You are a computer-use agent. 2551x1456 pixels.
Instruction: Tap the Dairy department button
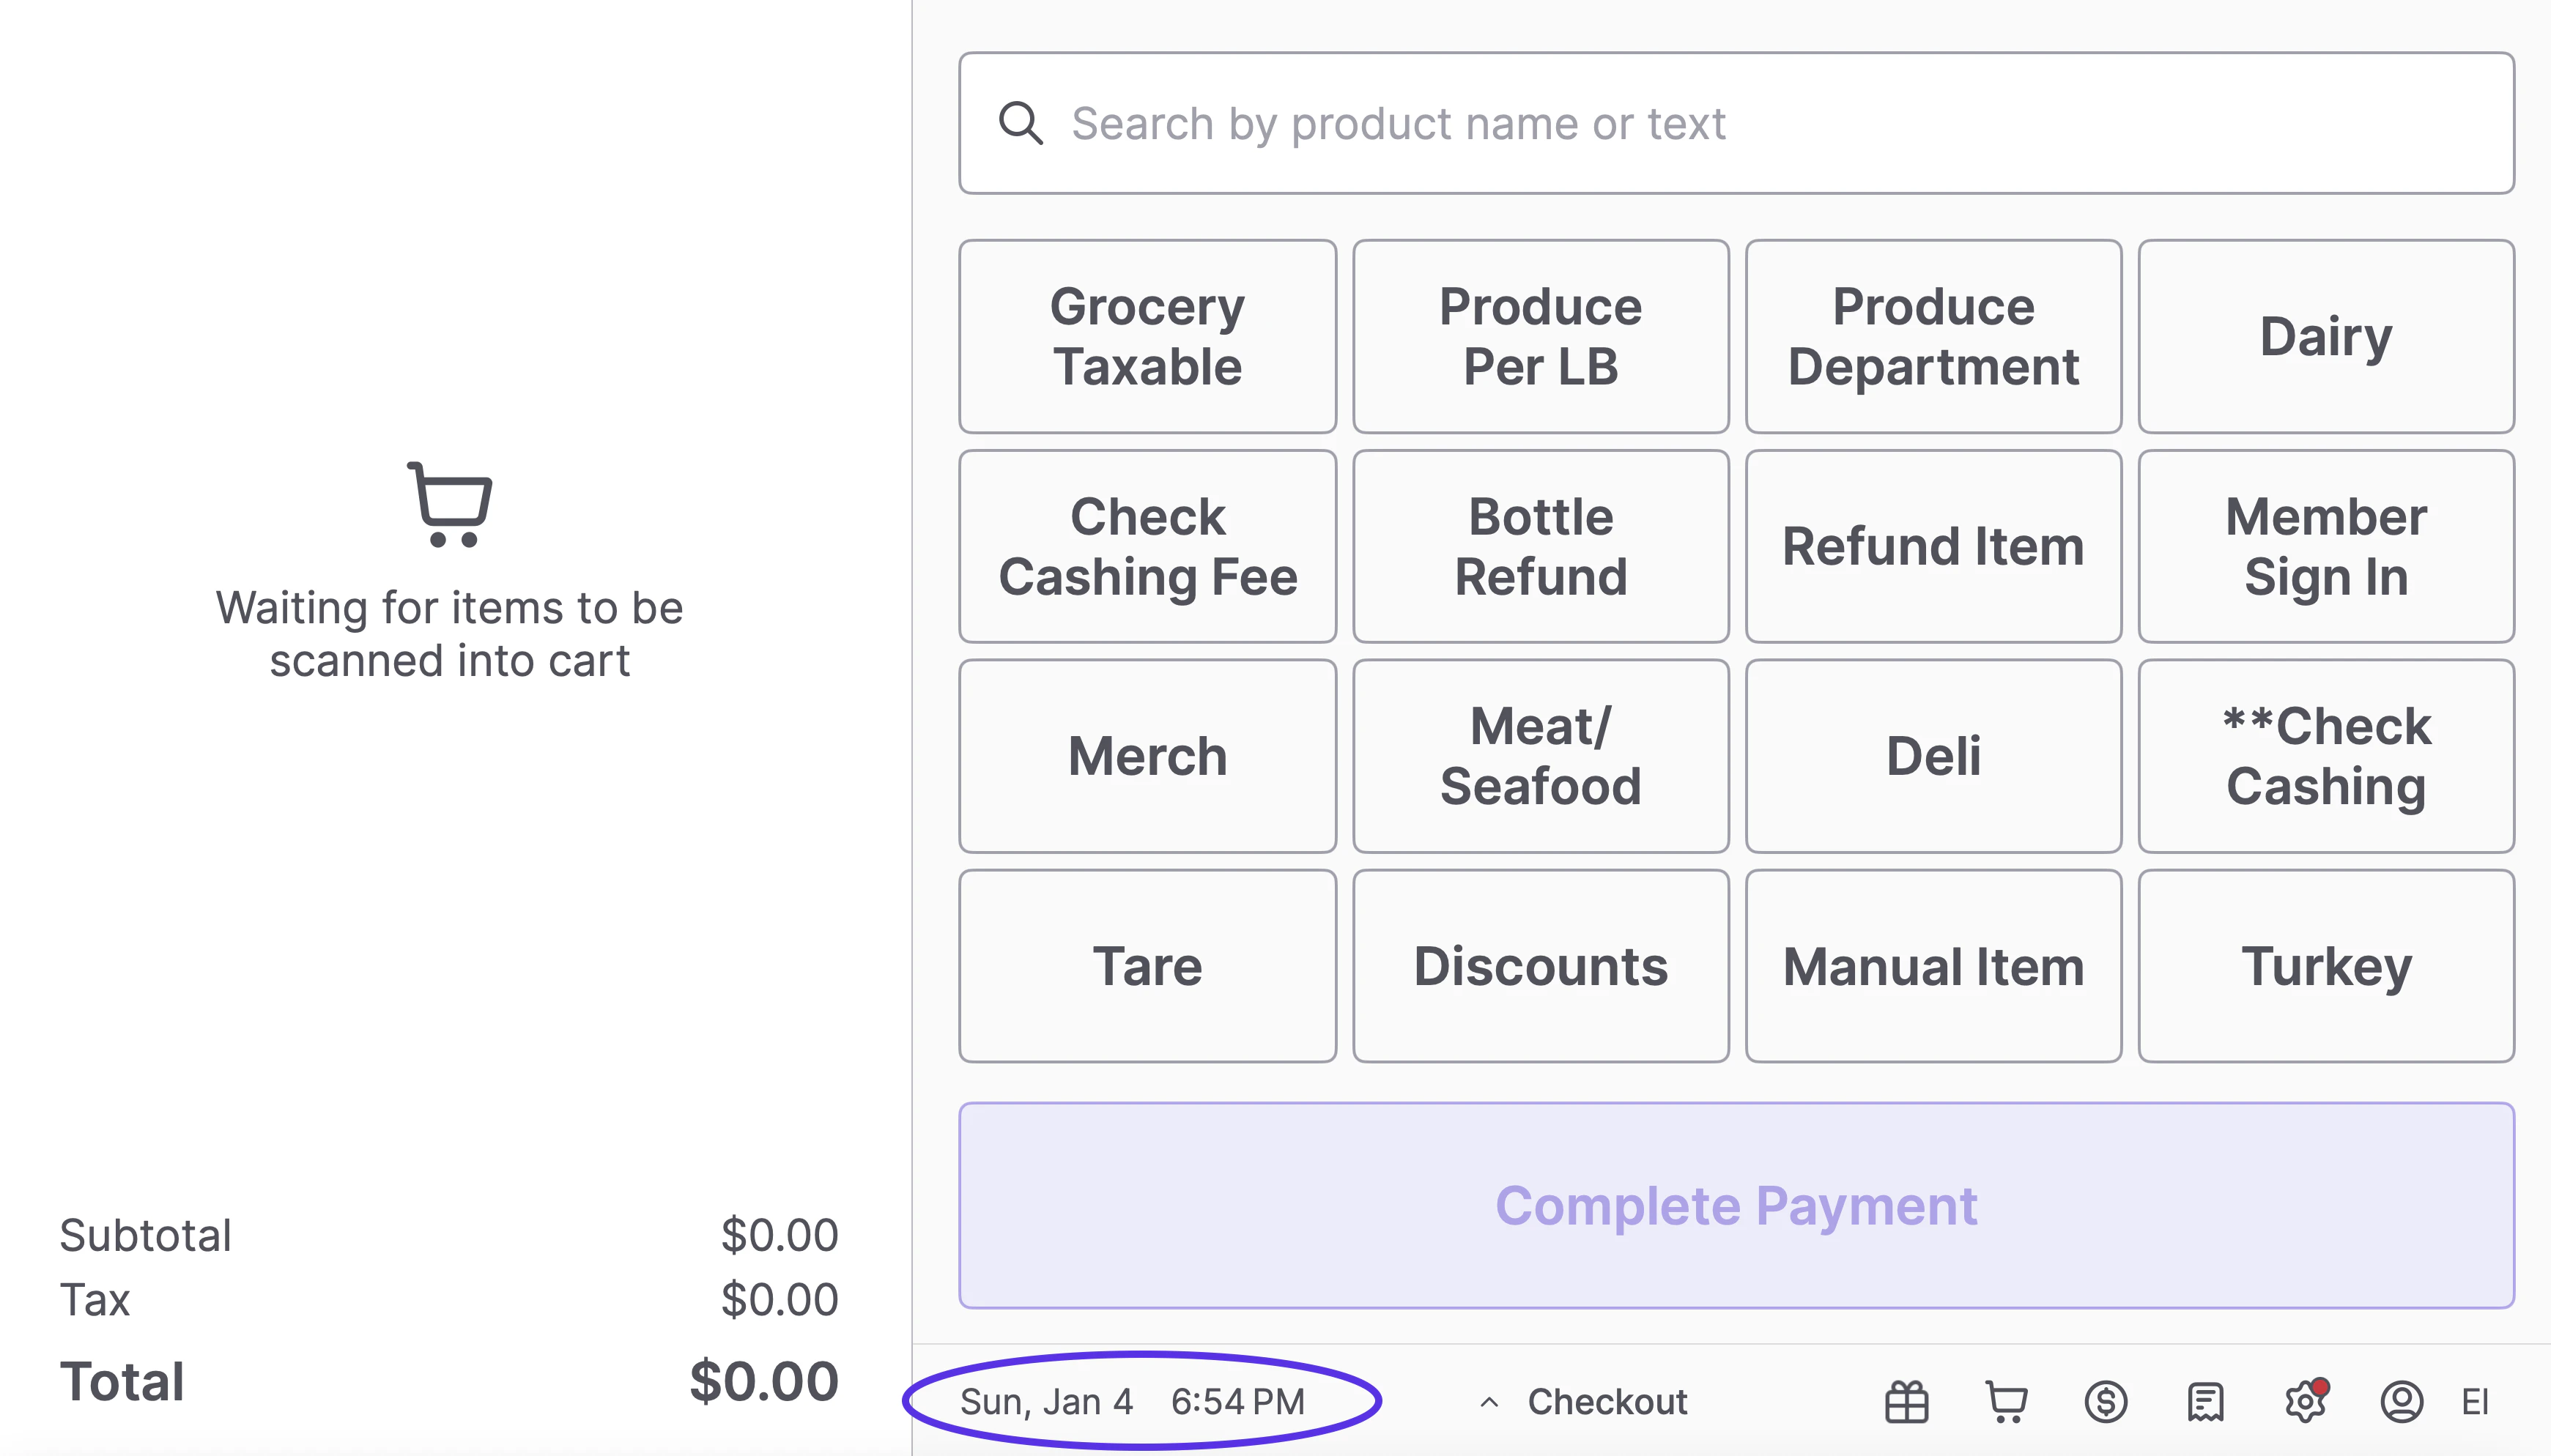tap(2325, 336)
